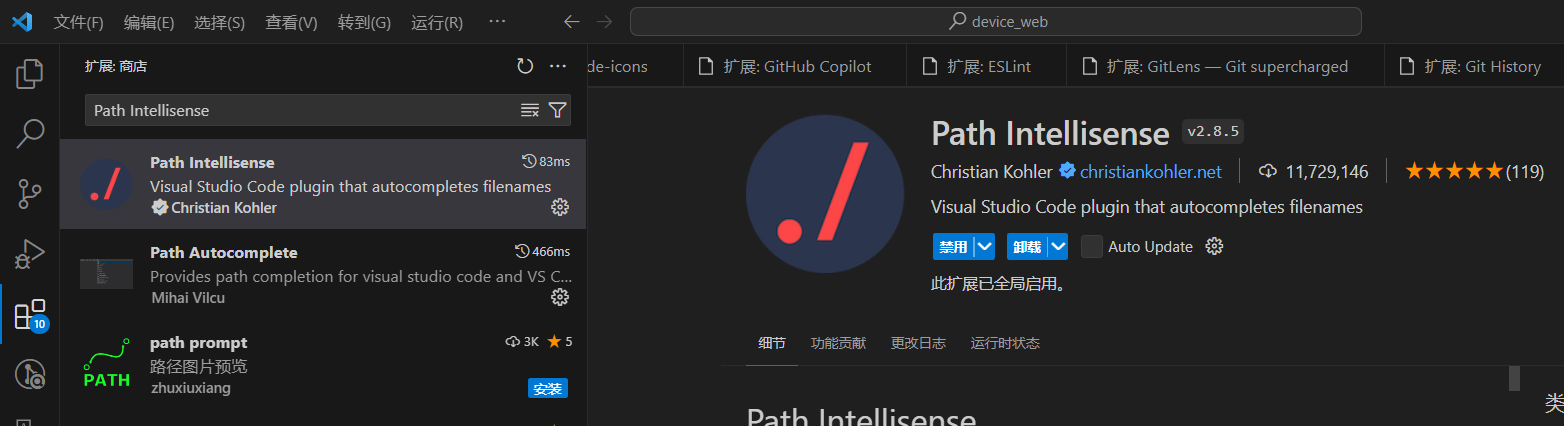1564x426 pixels.
Task: Expand the 禁用 button dropdown arrow
Action: [984, 246]
